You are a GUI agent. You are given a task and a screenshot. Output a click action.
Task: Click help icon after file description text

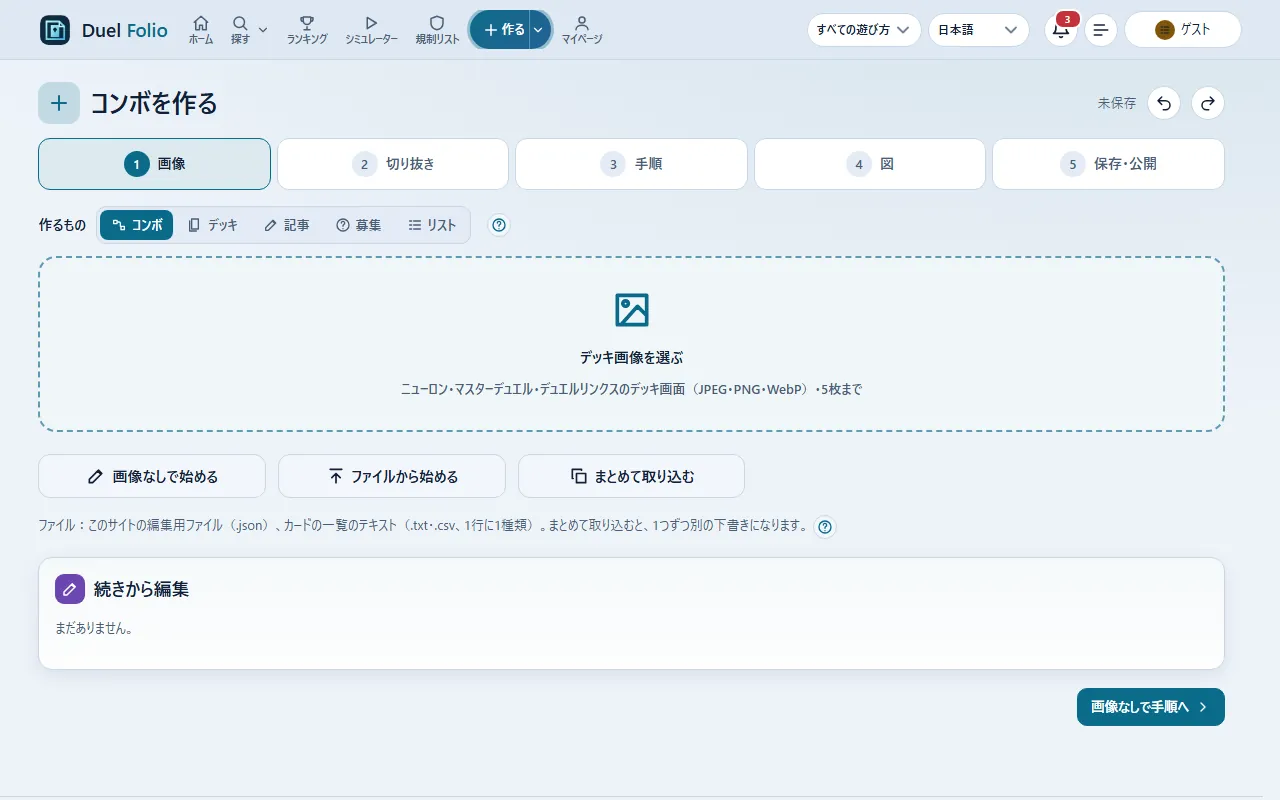pos(824,526)
